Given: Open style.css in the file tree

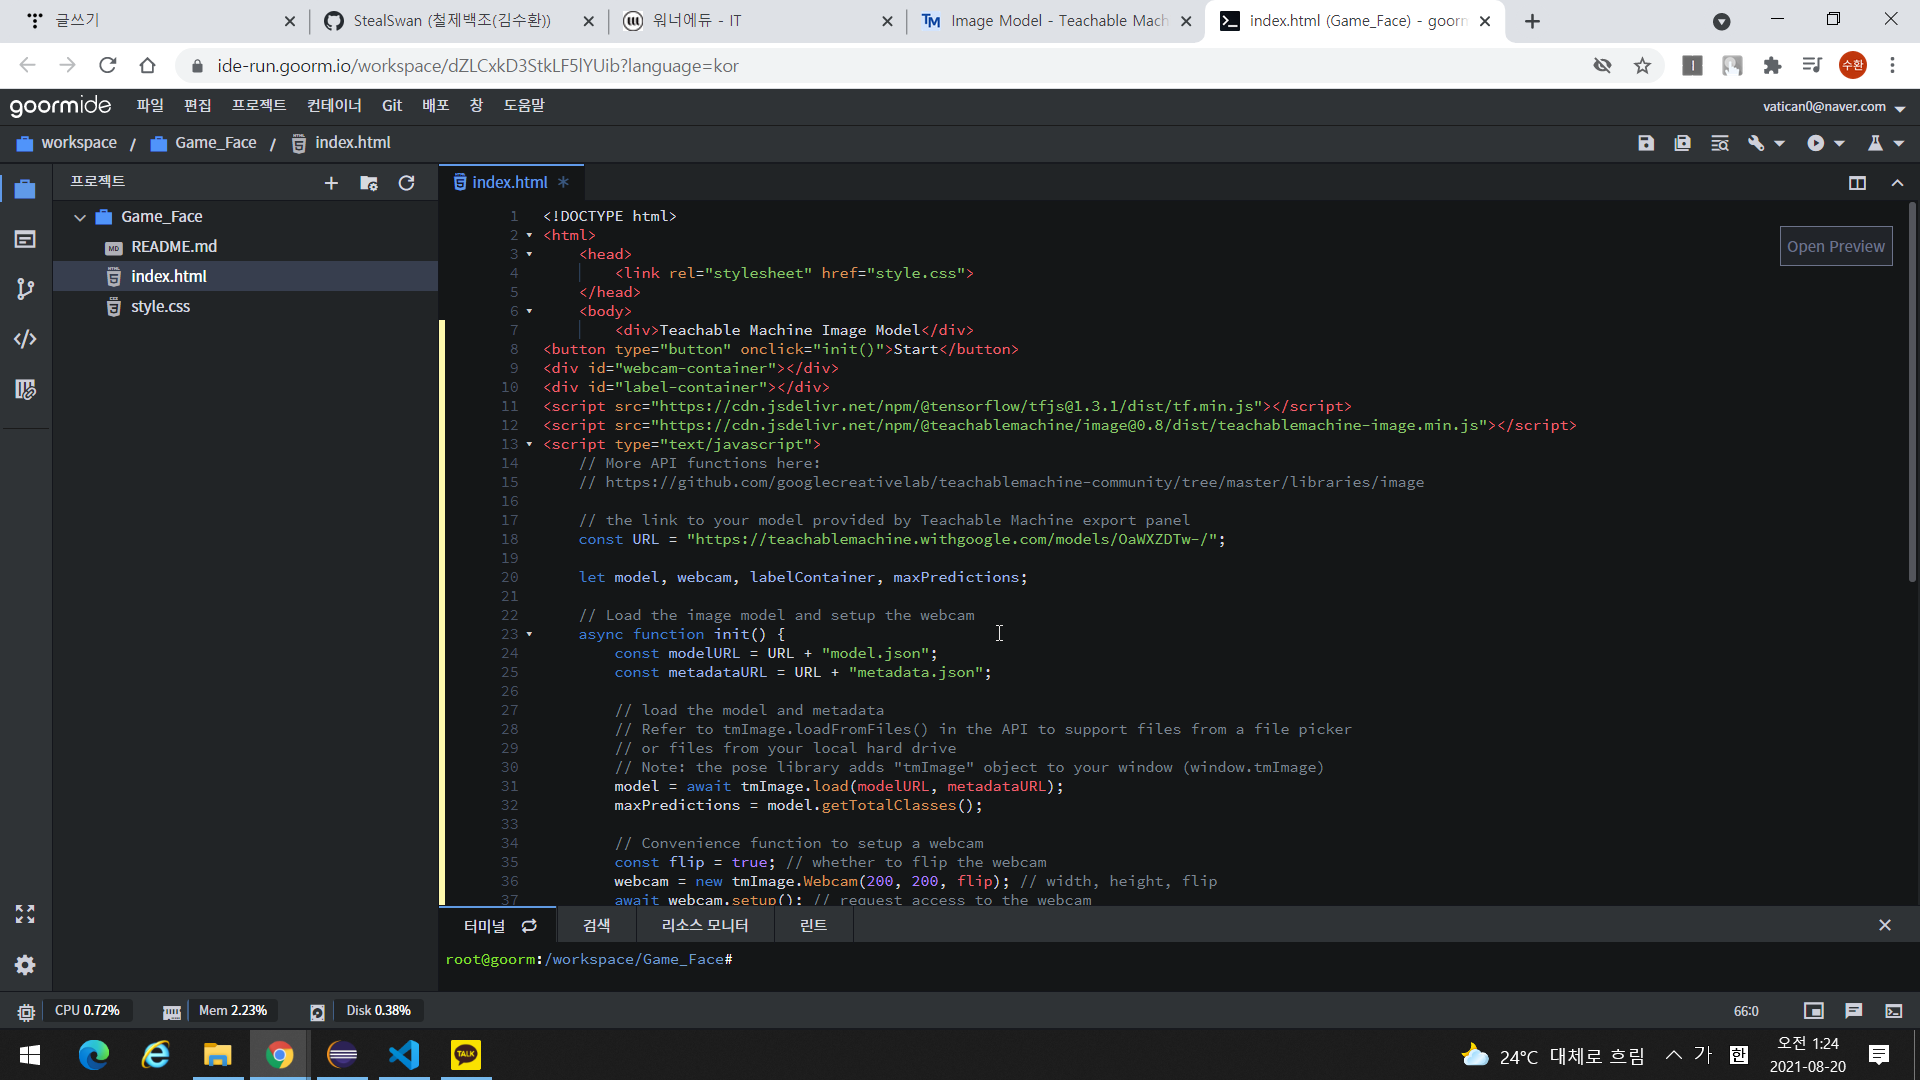Looking at the screenshot, I should 160,306.
